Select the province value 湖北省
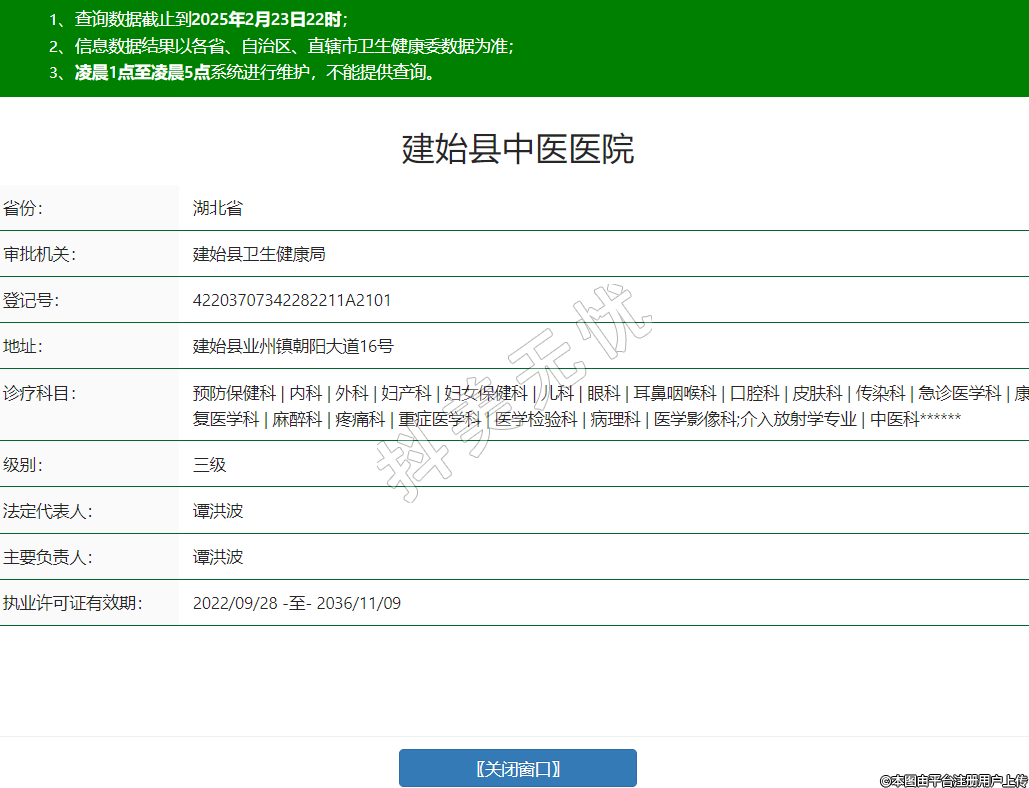 (218, 208)
